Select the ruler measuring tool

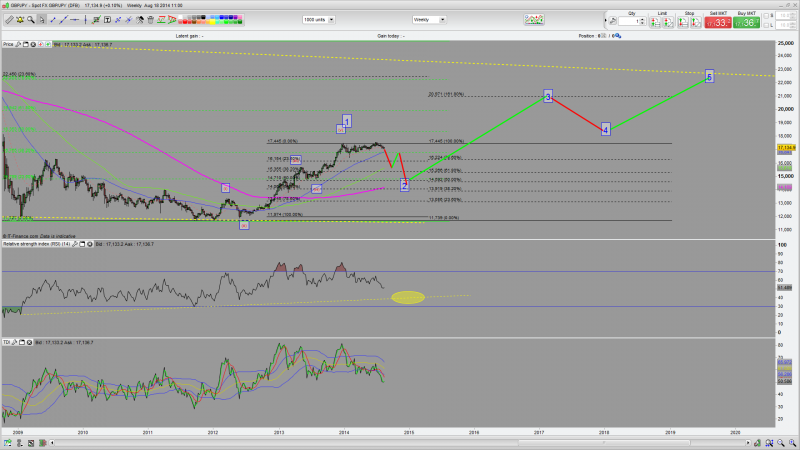9,20
